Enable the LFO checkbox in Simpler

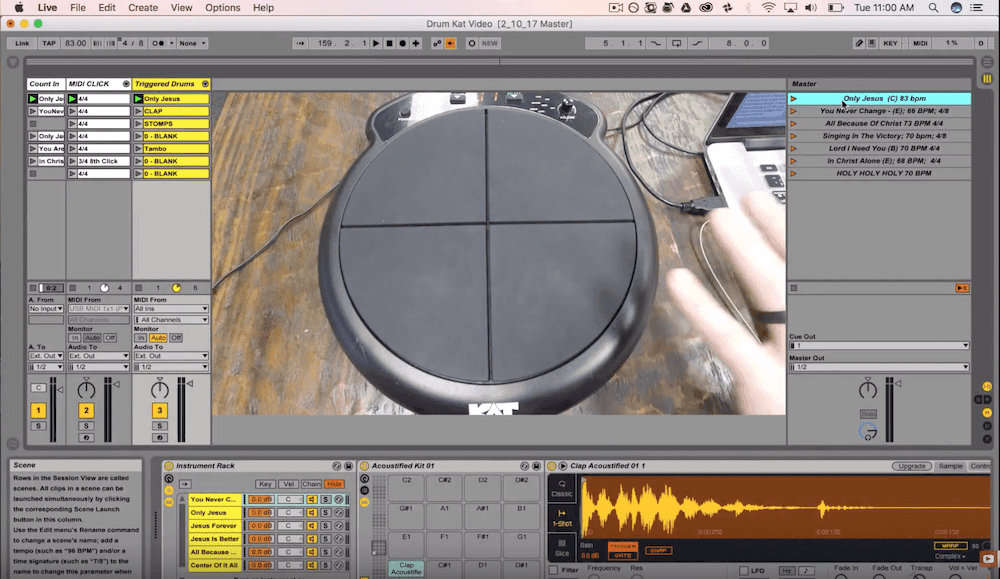[x=744, y=571]
